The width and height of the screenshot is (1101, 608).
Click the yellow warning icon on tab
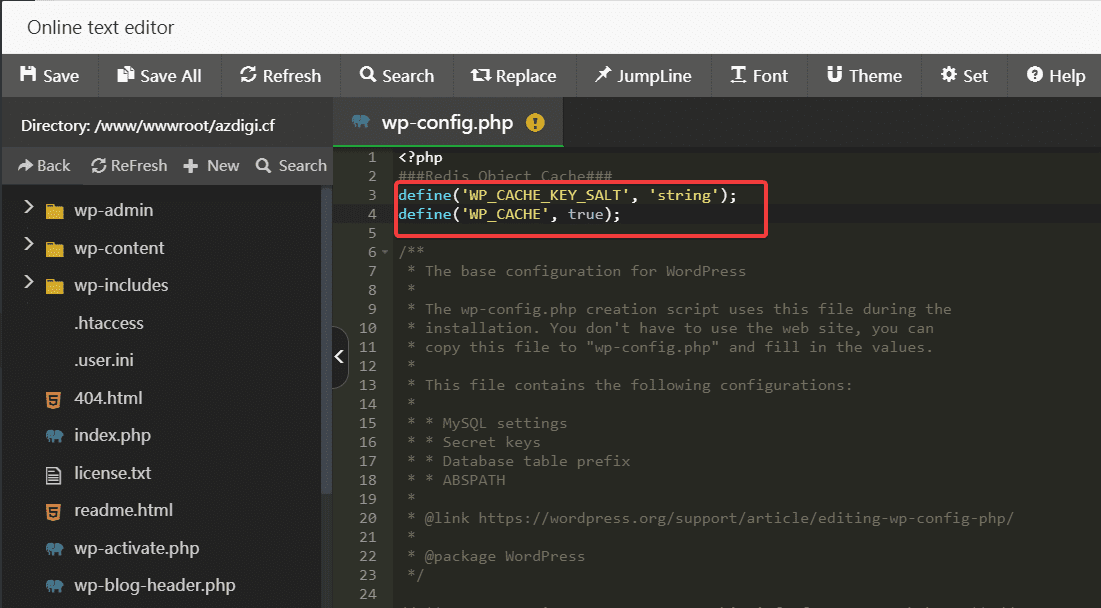536,123
